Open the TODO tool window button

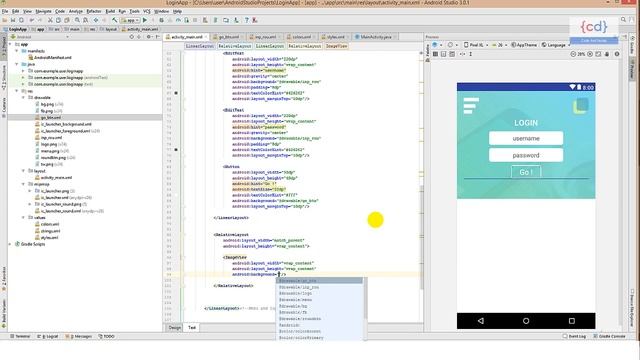(x=106, y=336)
